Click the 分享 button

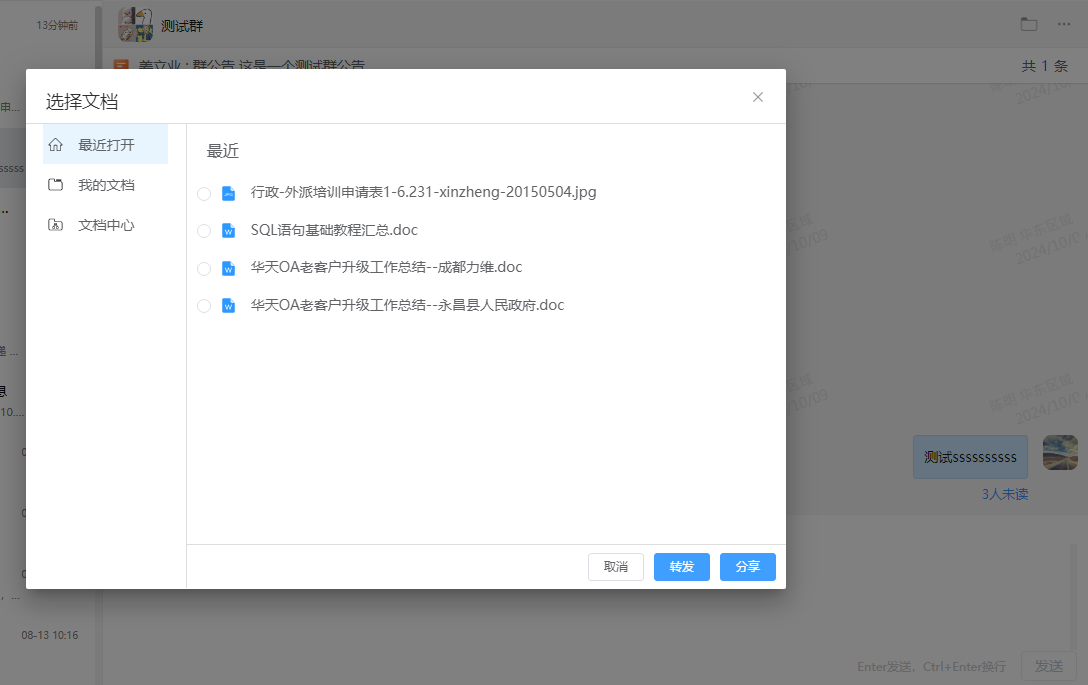747,567
